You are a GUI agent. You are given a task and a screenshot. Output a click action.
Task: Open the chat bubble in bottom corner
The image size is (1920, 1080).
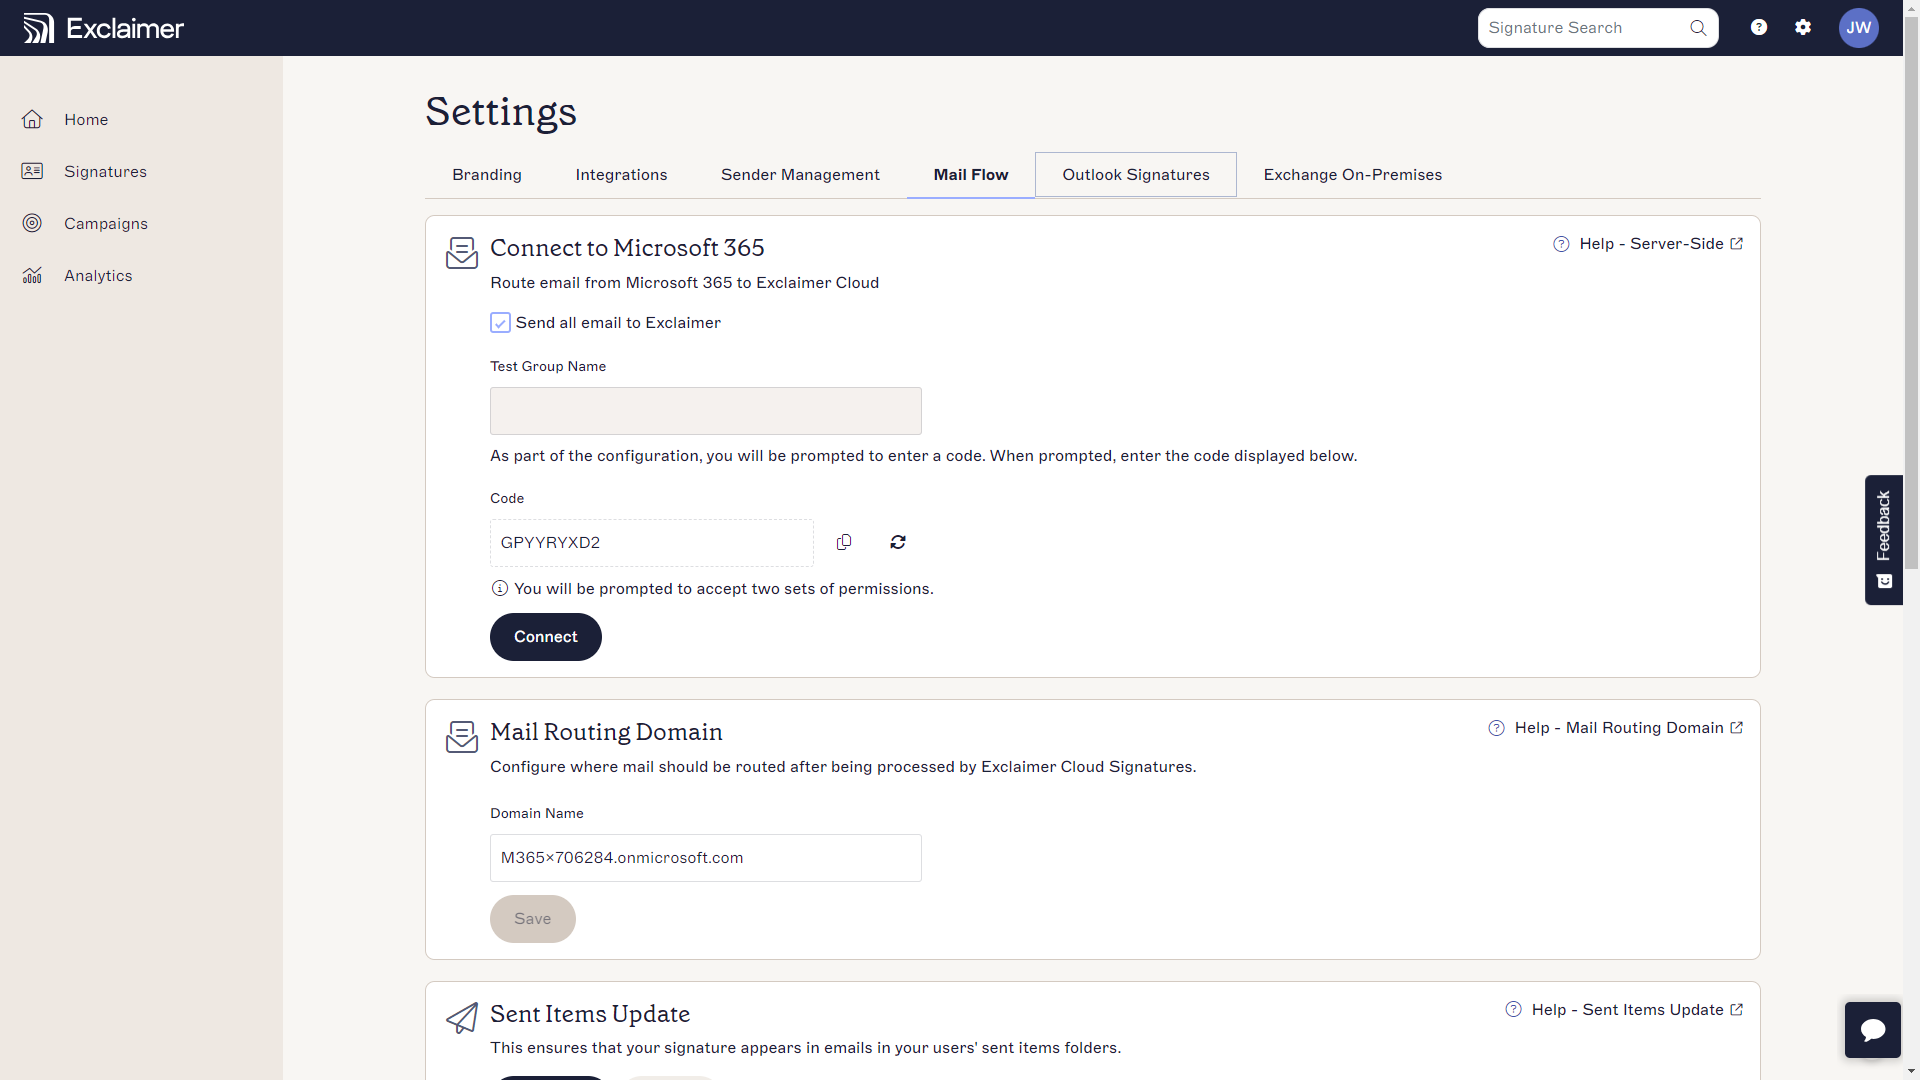point(1873,1029)
